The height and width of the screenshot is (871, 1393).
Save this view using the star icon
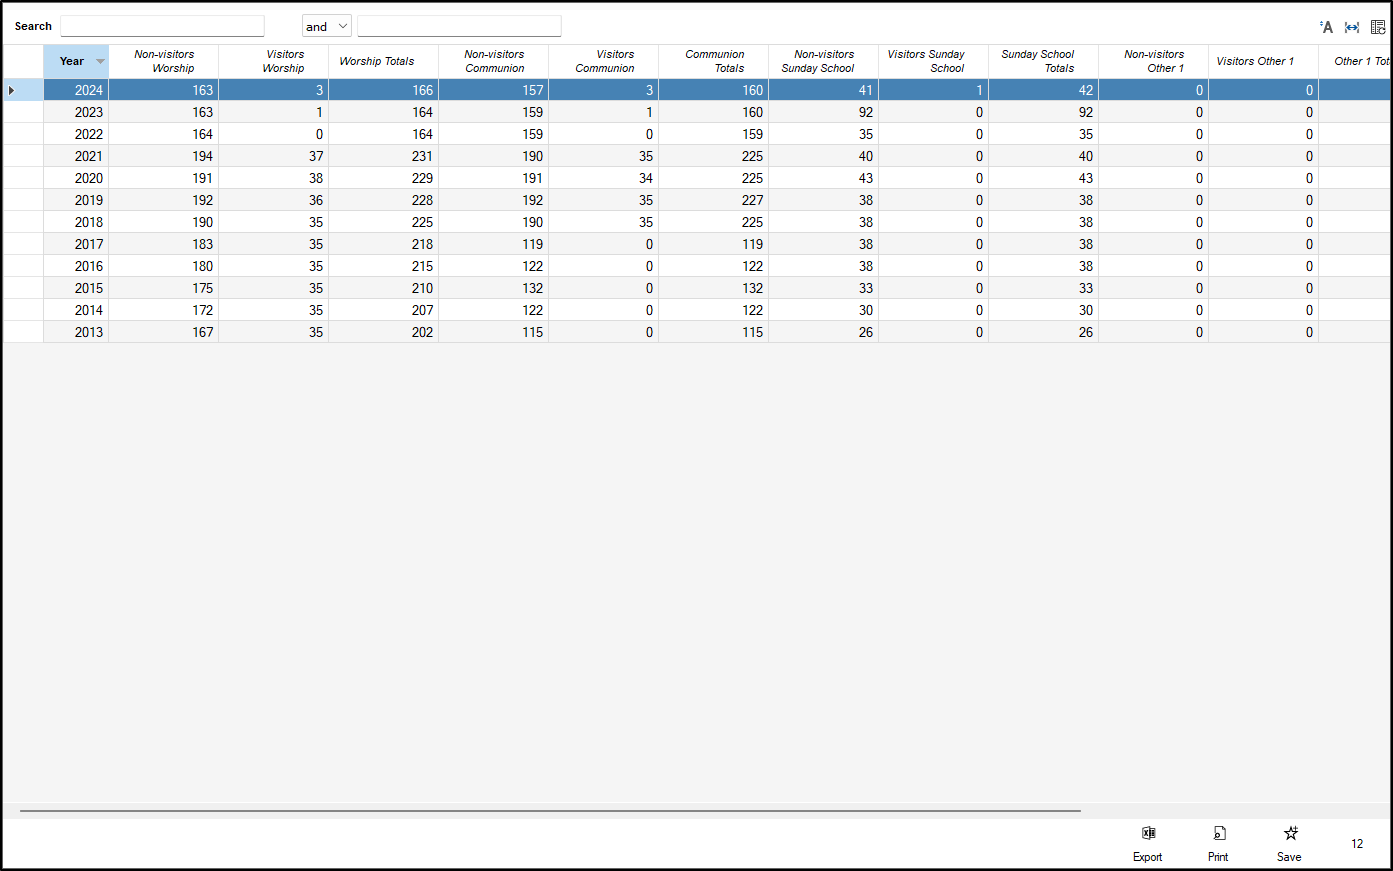point(1289,840)
